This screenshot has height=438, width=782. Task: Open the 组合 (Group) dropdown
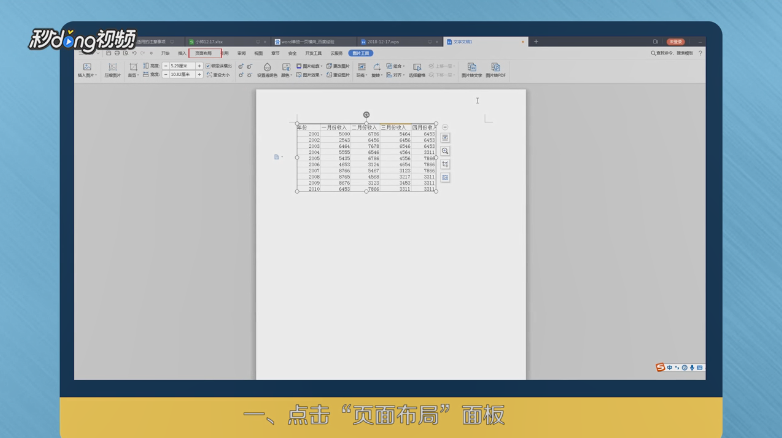coord(395,66)
